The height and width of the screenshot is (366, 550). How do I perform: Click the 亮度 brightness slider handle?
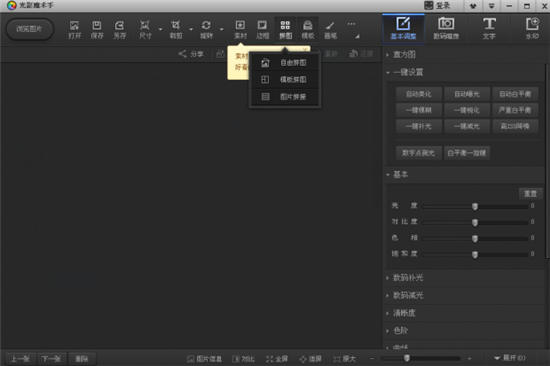click(475, 206)
